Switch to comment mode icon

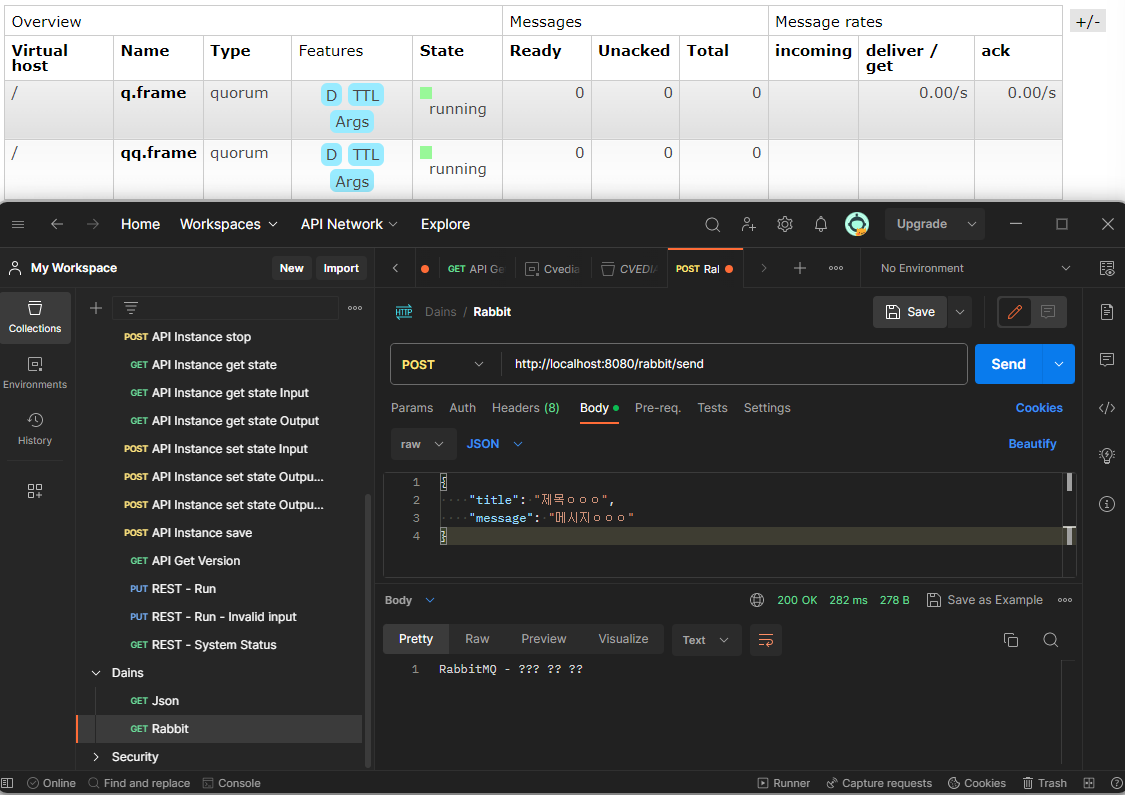pos(1048,312)
